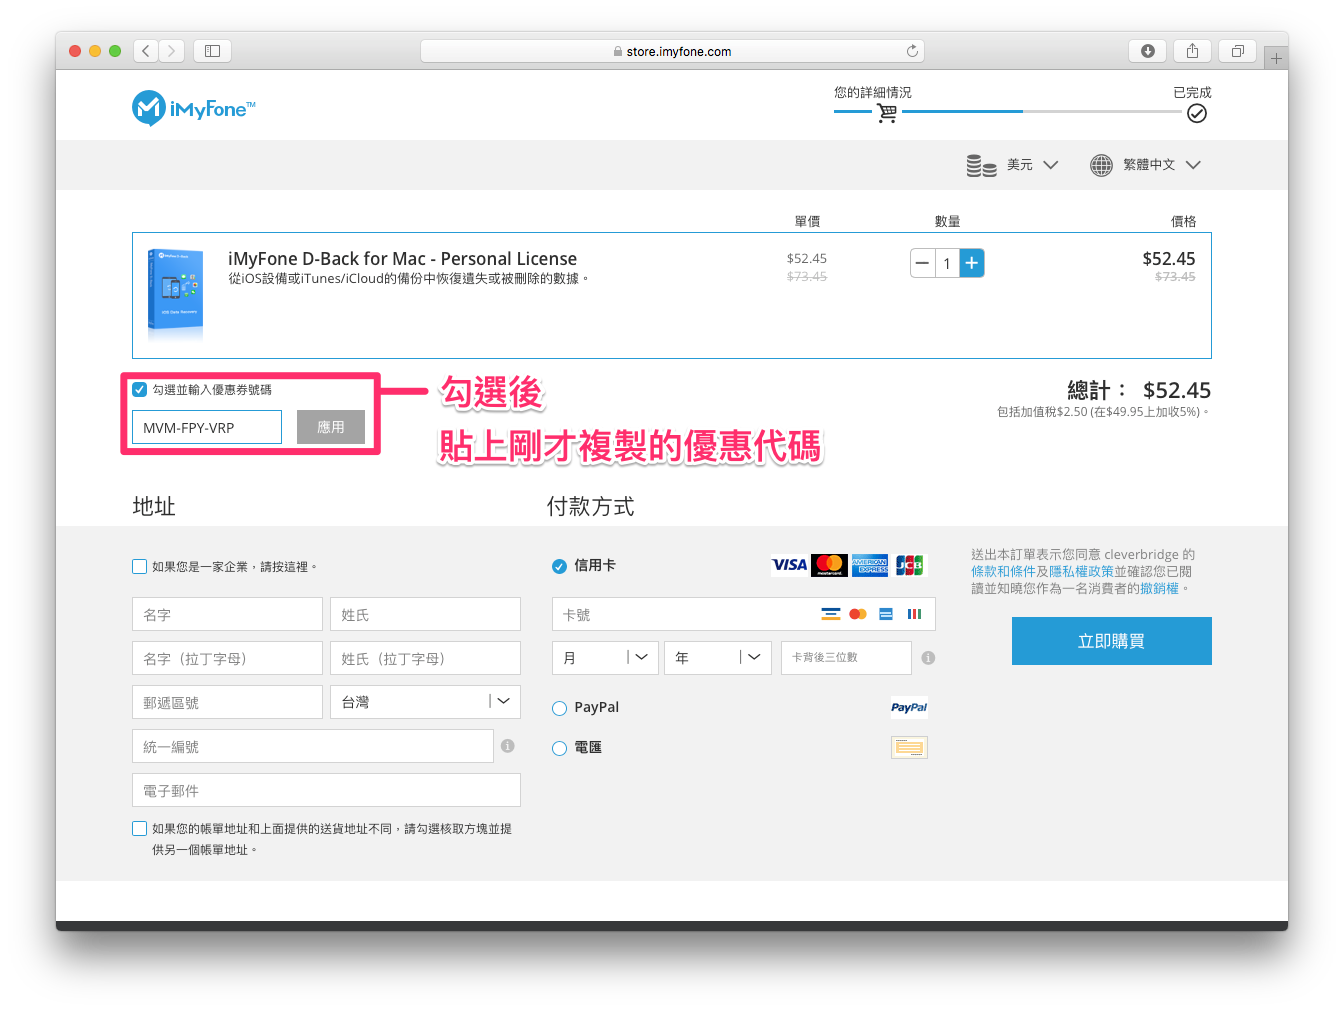
Task: Click Safari back navigation arrow
Action: coord(146,51)
